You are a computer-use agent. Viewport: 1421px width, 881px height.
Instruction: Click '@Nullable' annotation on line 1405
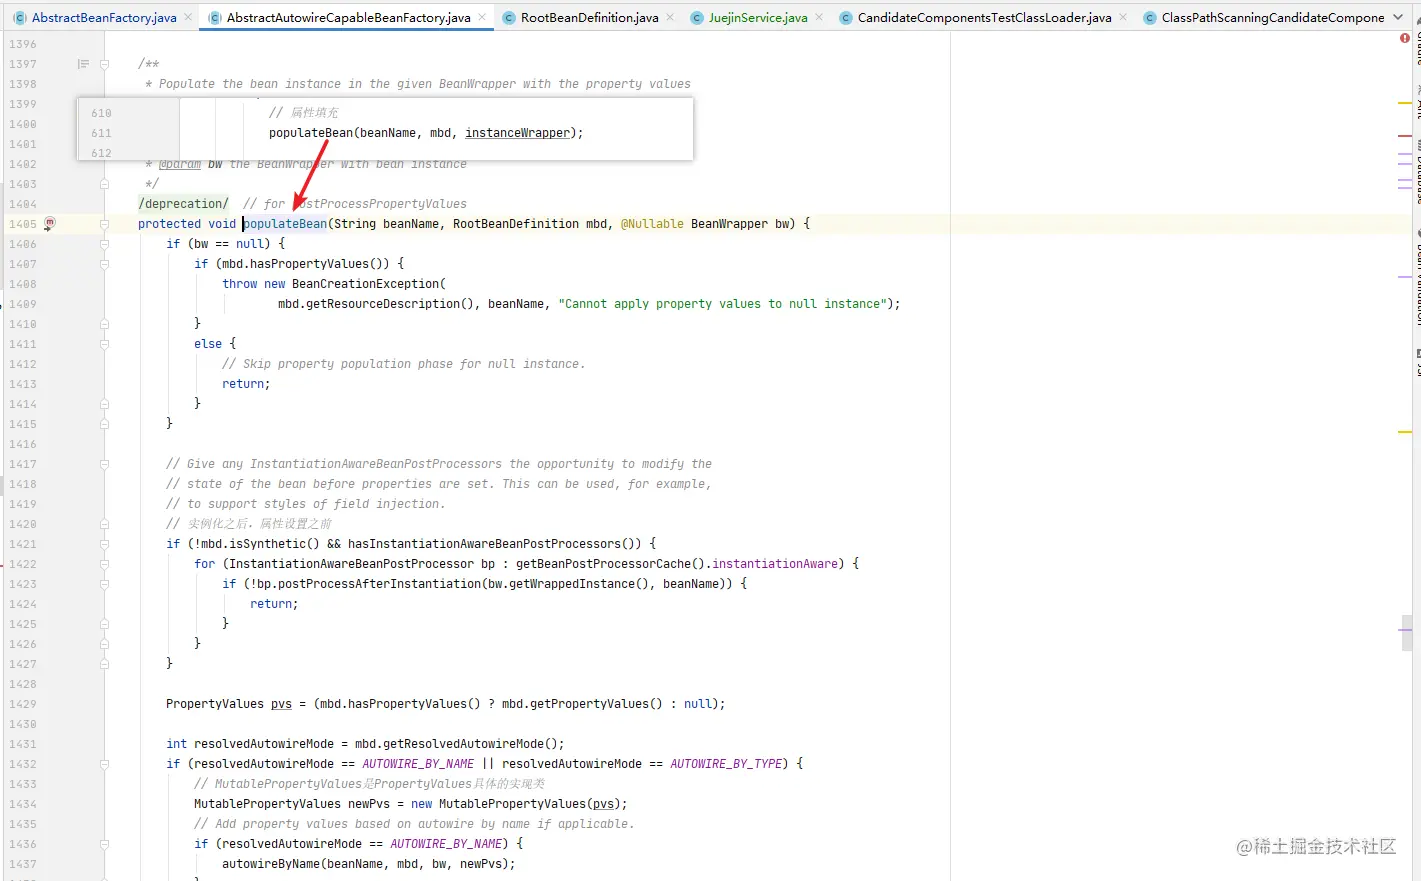pos(652,224)
